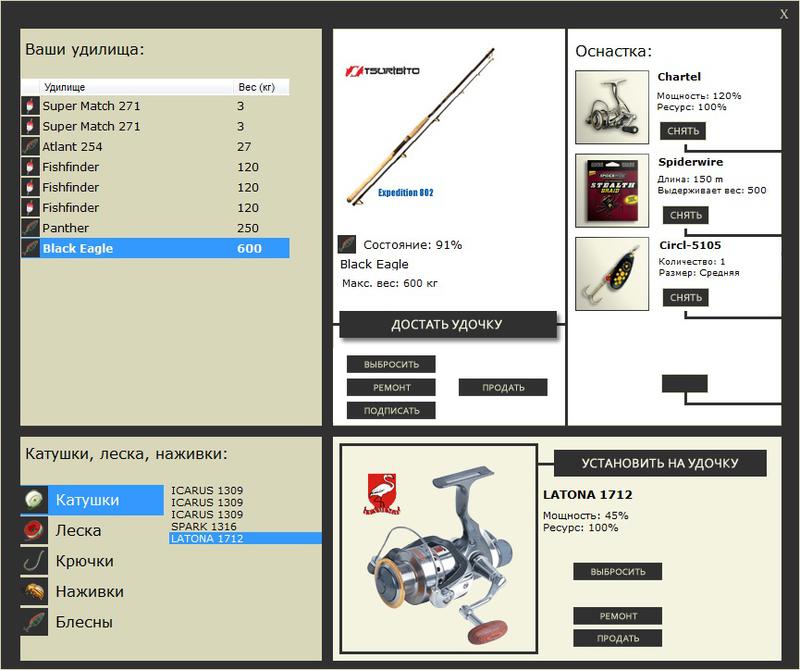The height and width of the screenshot is (670, 800).
Task: Select the first ICARUS 1309 reel
Action: (x=245, y=490)
